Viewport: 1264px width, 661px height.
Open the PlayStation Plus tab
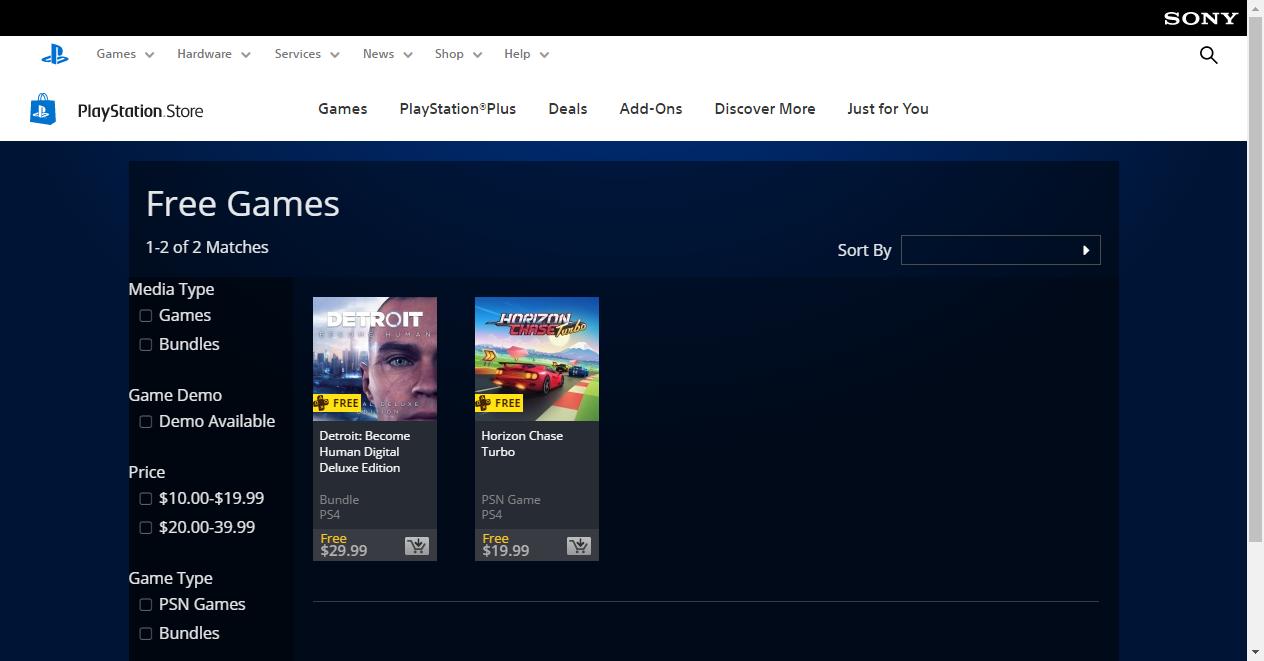pos(458,109)
